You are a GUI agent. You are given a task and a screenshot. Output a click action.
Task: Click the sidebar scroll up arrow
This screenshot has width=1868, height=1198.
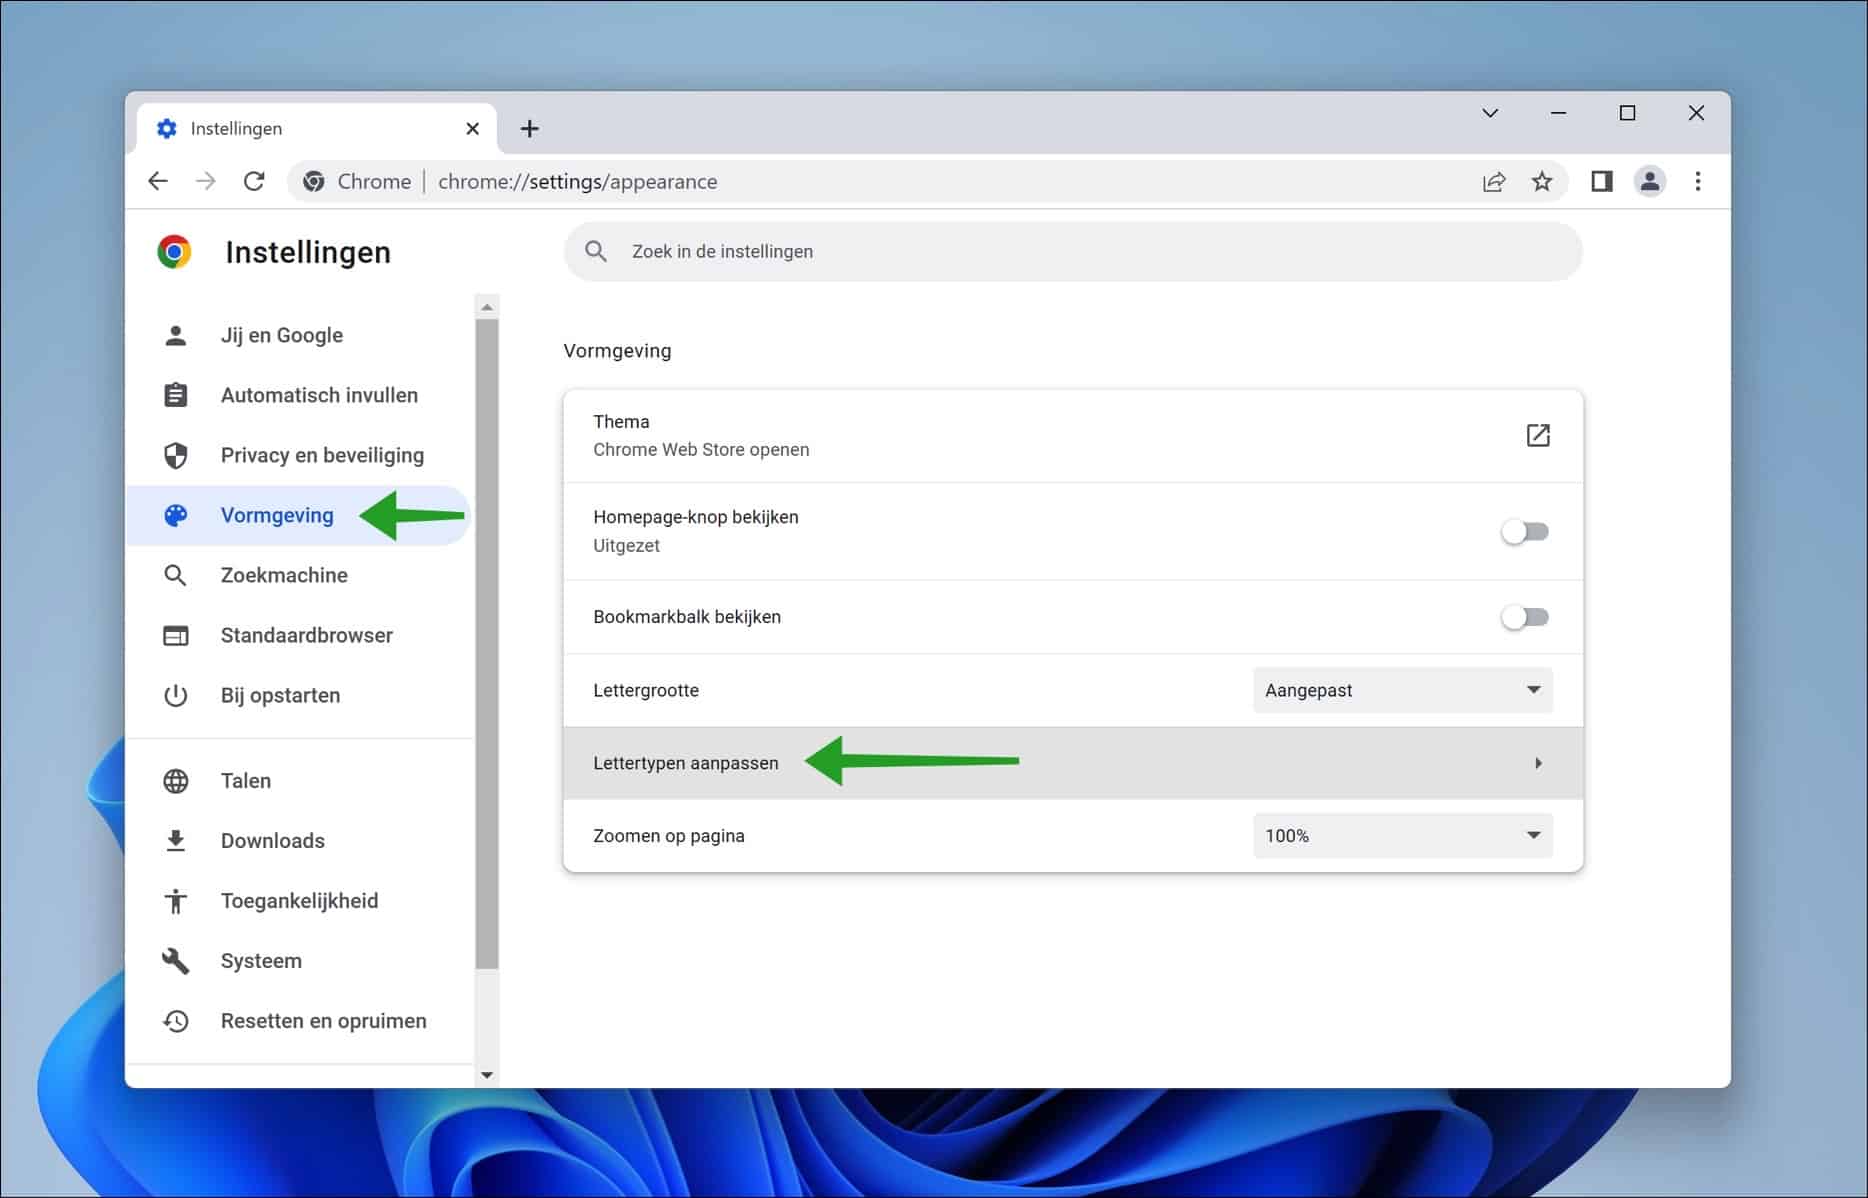487,307
